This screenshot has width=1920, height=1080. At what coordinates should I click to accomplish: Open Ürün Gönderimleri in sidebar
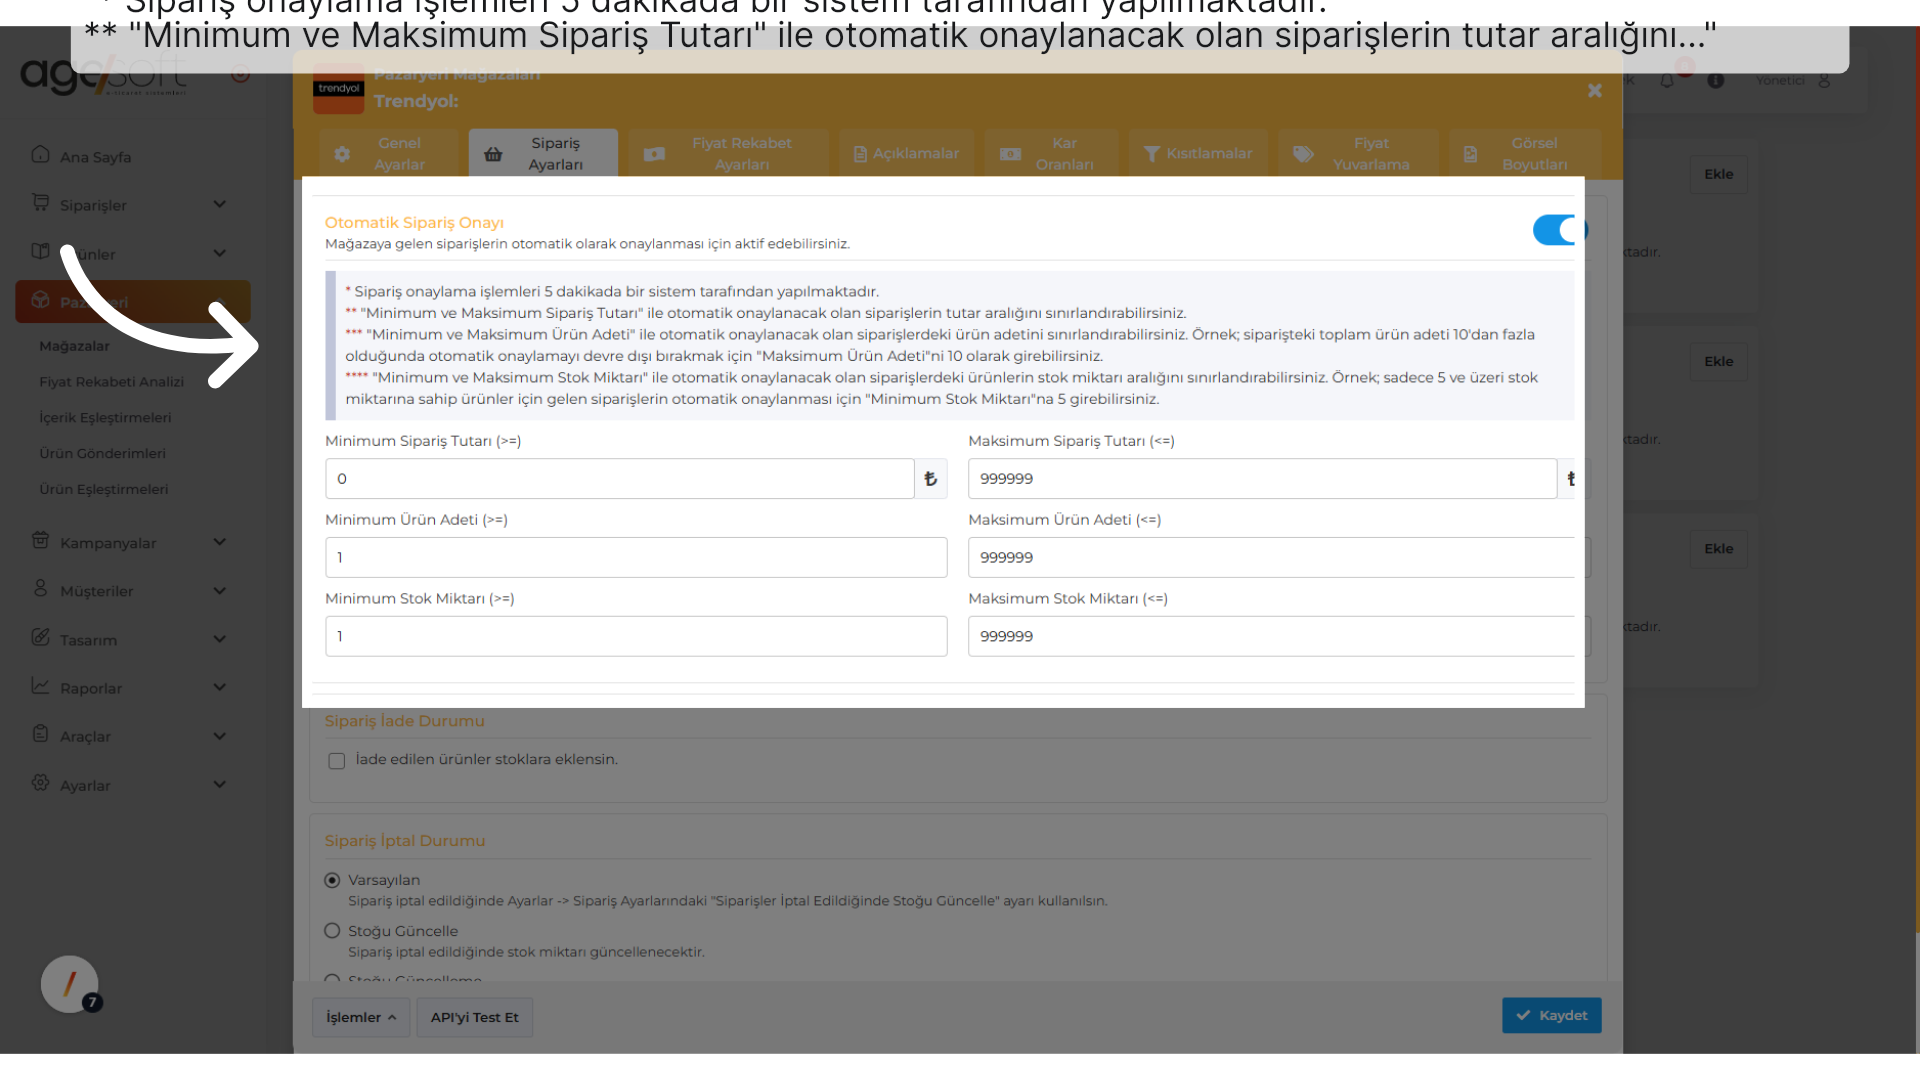[x=102, y=454]
